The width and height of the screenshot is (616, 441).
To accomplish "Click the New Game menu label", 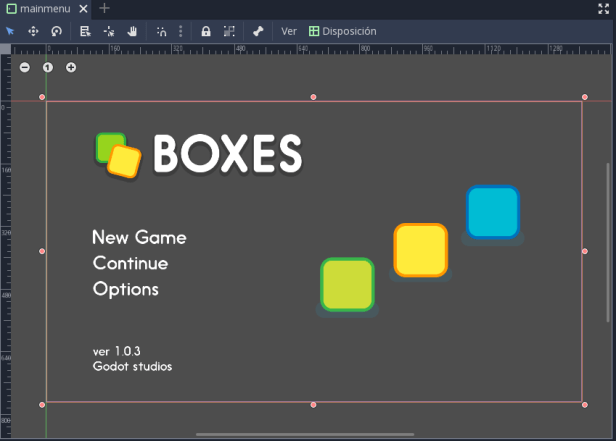I will [x=139, y=237].
